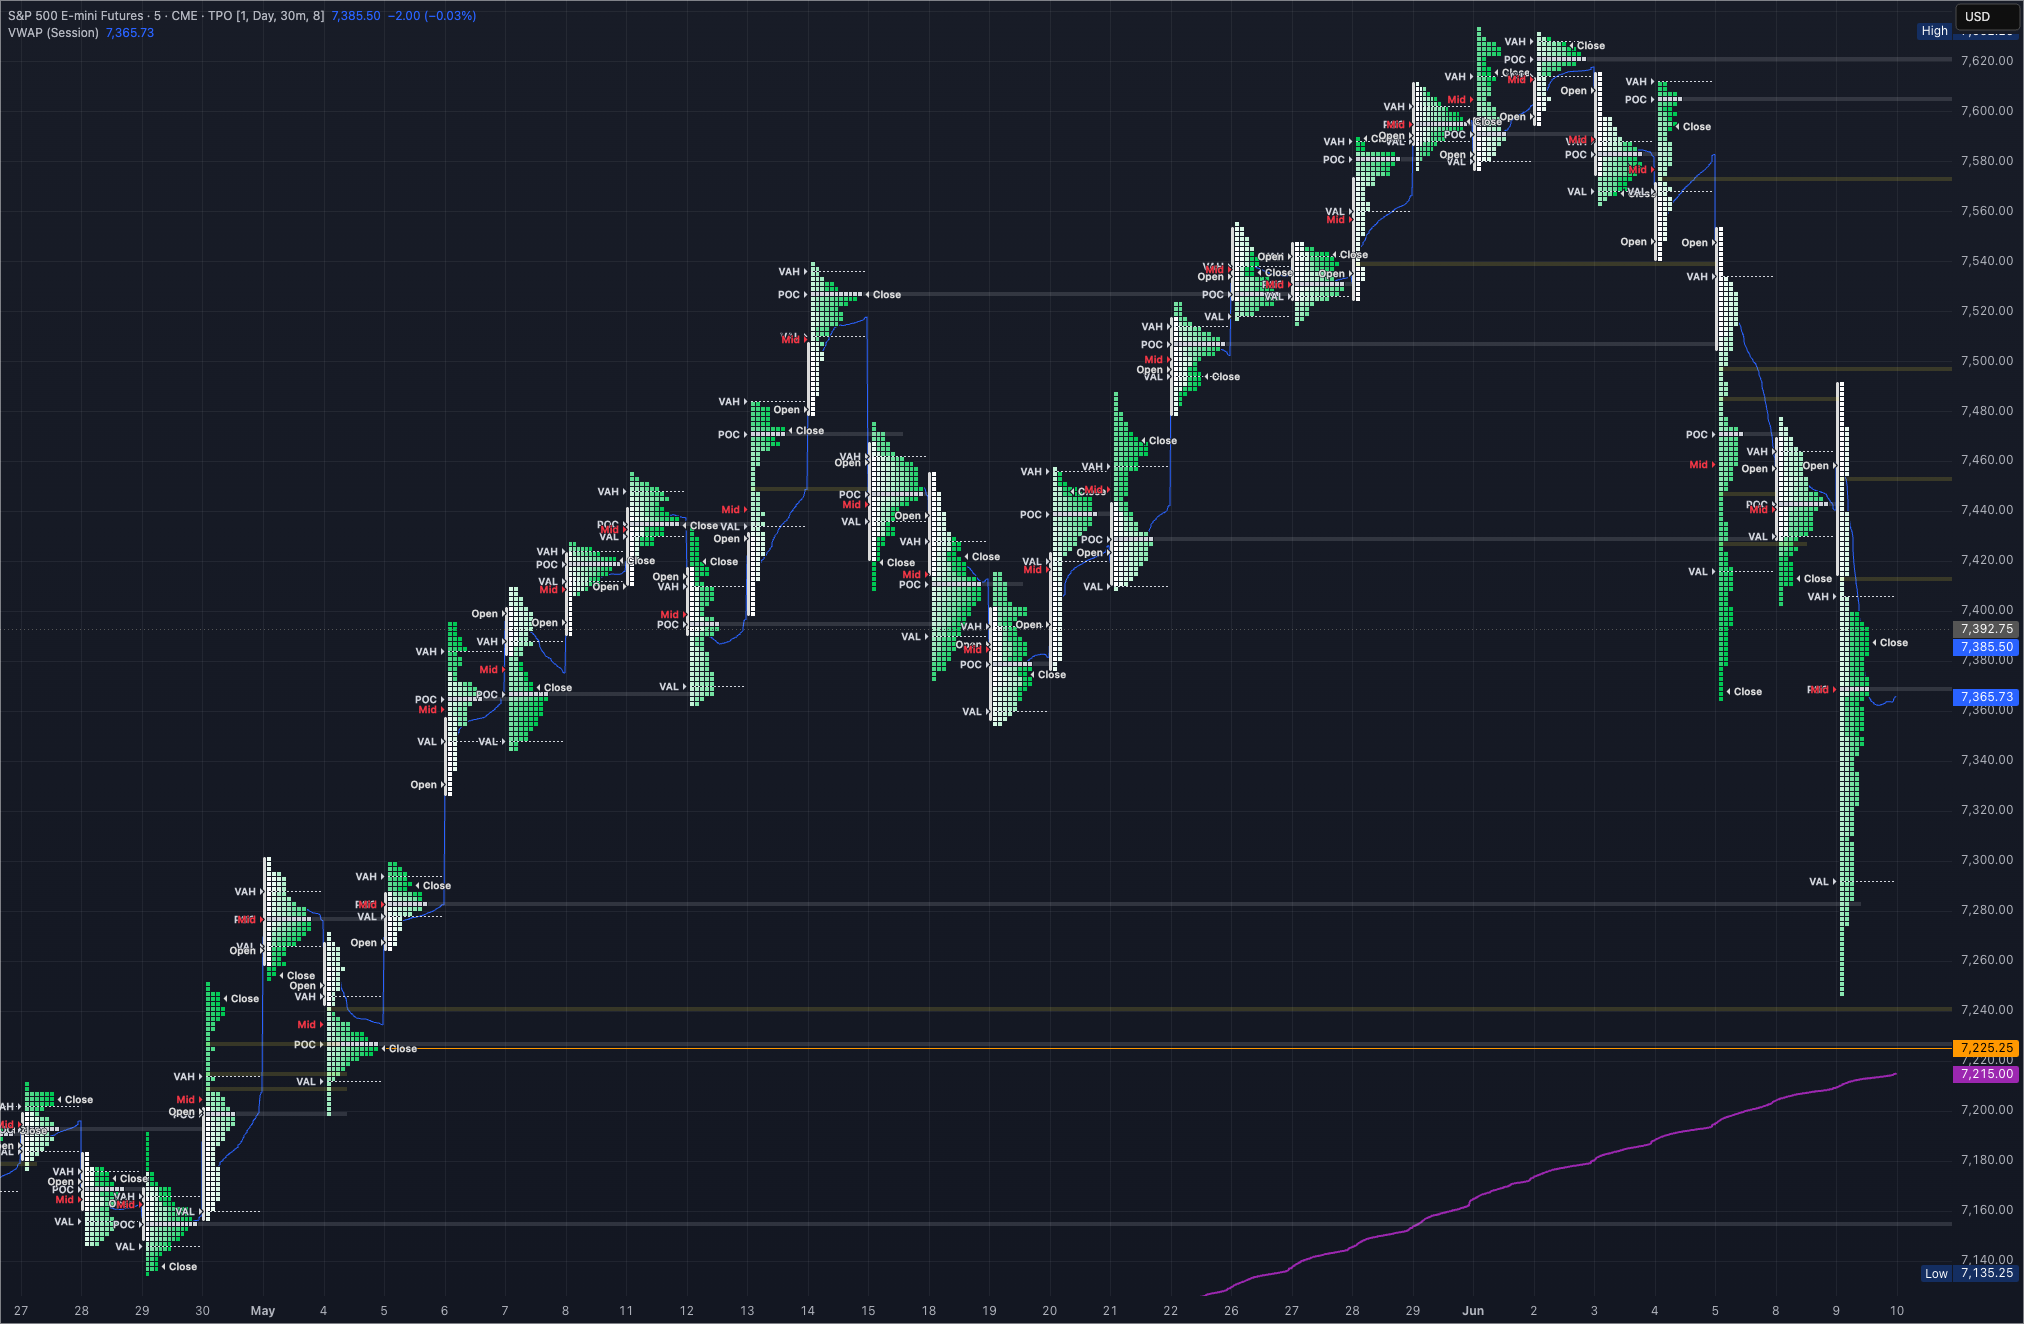Image resolution: width=2024 pixels, height=1324 pixels.
Task: Click the 7,300.00 price scale tick
Action: point(1987,860)
